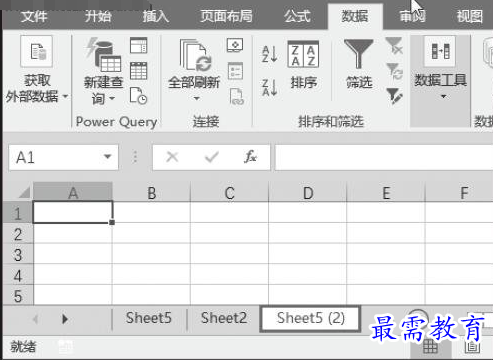
Task: Switch to Page Layout view icon
Action: pos(472,347)
